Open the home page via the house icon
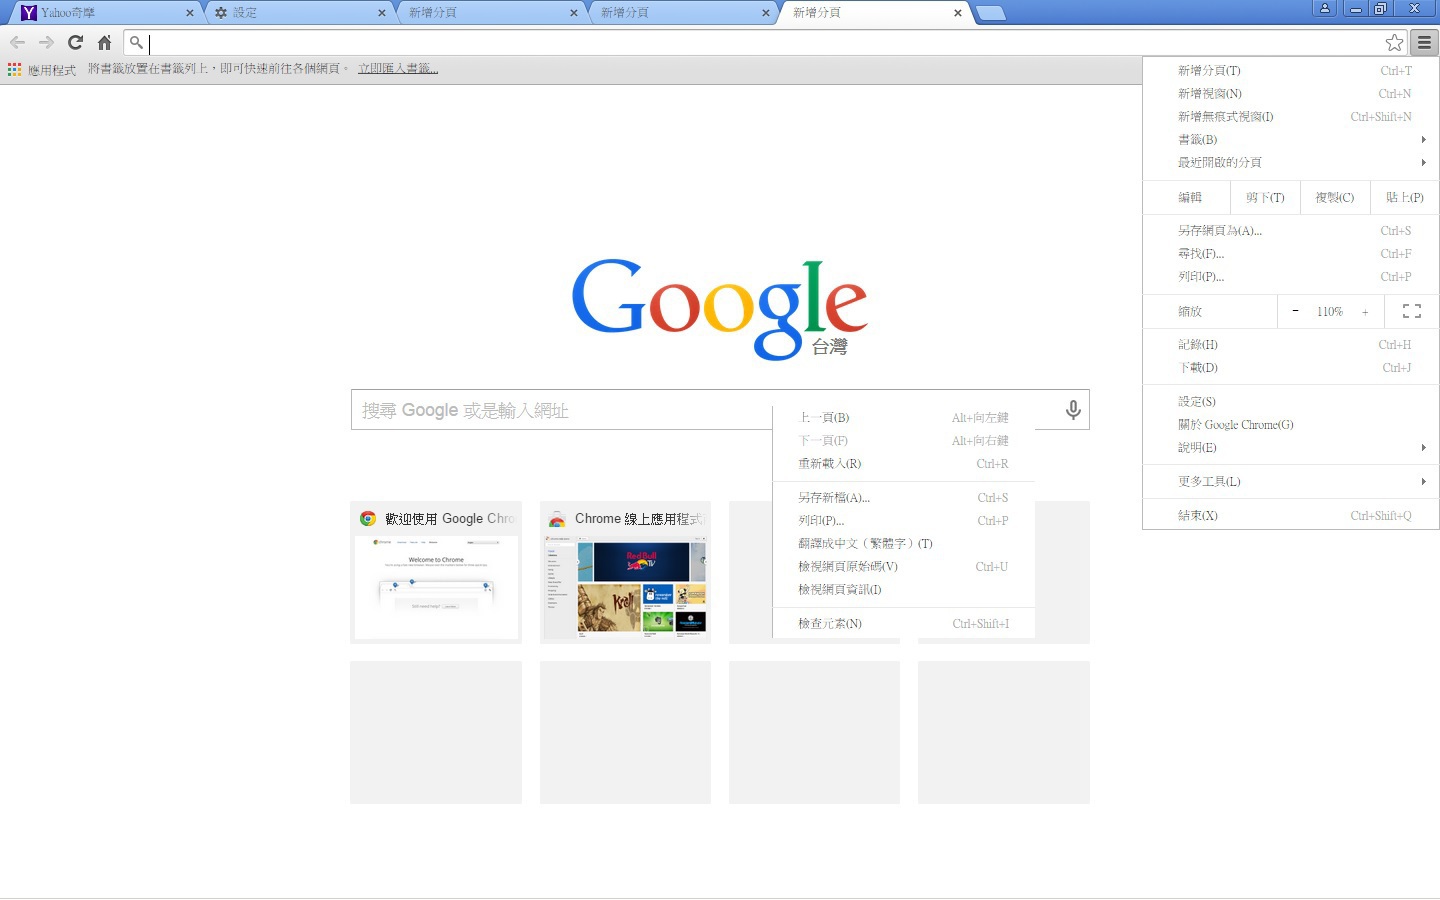Viewport: 1440px width, 900px height. click(104, 42)
